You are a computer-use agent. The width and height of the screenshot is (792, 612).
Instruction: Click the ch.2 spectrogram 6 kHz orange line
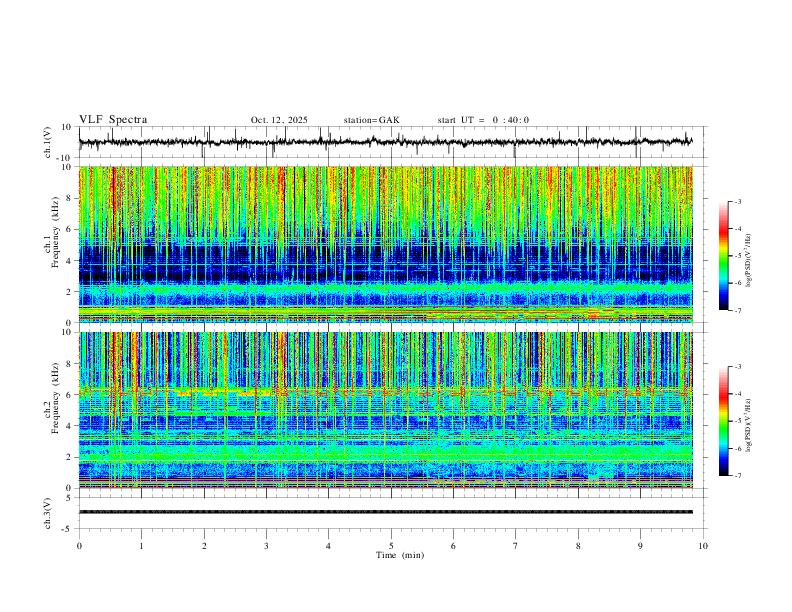tap(386, 391)
